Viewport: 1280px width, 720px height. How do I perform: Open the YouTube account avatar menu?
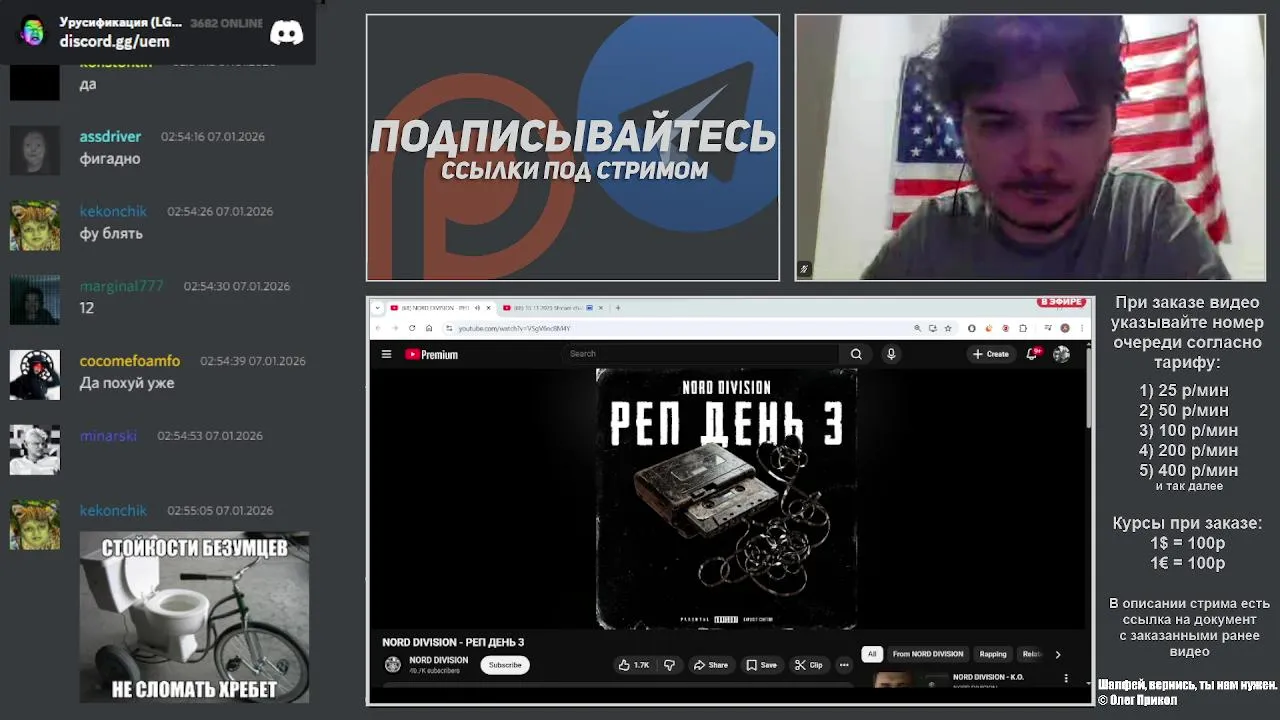[1061, 354]
